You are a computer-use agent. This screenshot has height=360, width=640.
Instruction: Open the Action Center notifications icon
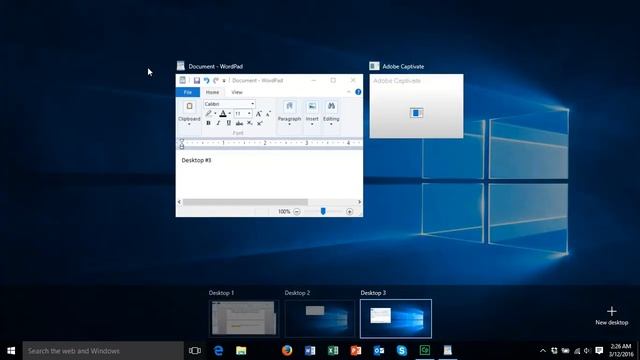[x=599, y=351]
